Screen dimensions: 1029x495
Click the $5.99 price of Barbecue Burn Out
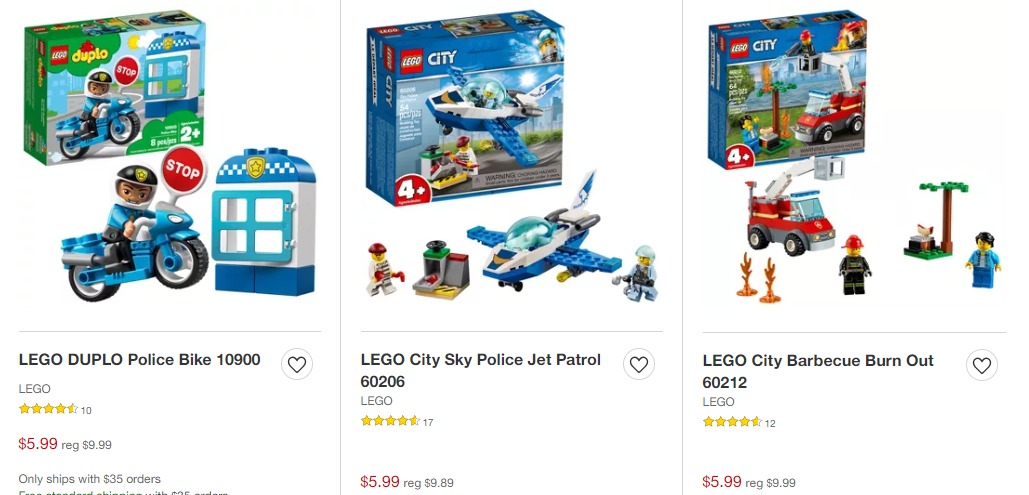click(x=722, y=482)
